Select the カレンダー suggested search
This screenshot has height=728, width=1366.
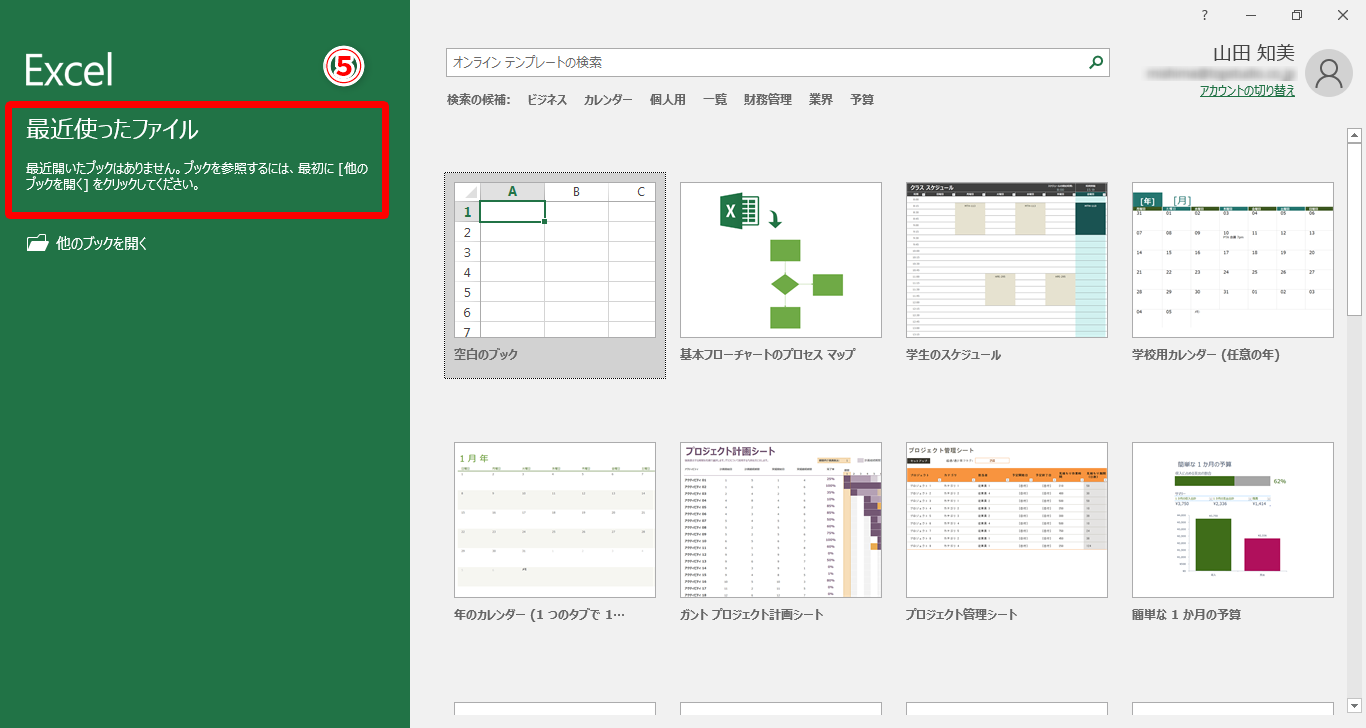(608, 100)
